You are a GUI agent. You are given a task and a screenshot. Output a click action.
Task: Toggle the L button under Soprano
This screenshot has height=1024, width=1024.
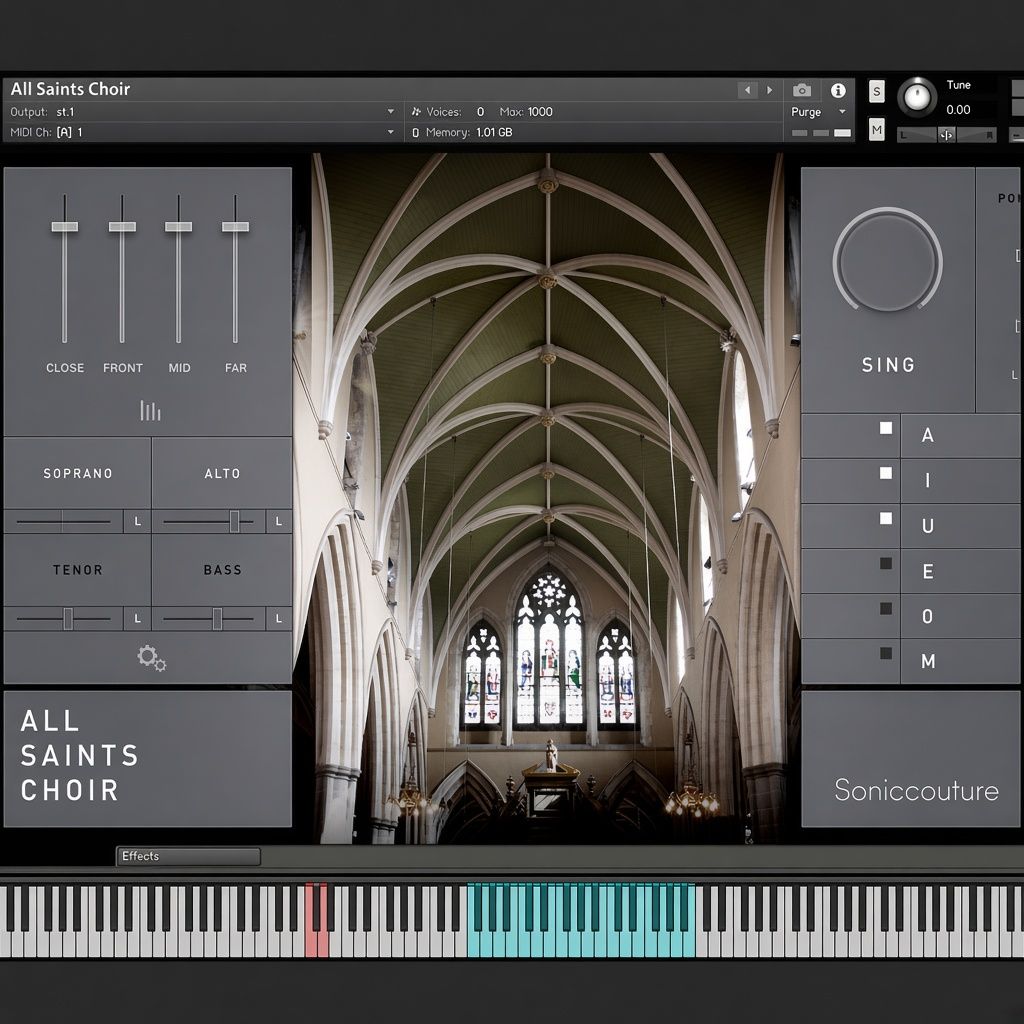coord(137,522)
